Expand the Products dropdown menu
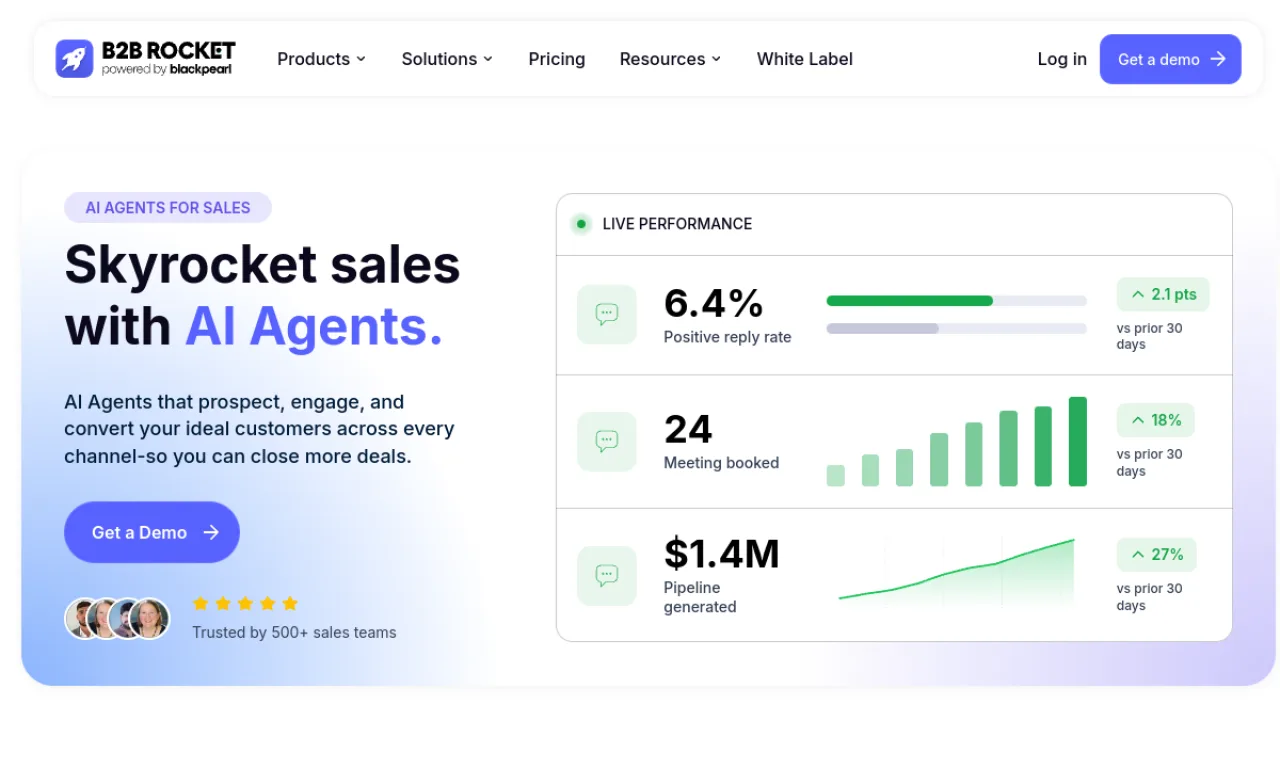 tap(322, 59)
